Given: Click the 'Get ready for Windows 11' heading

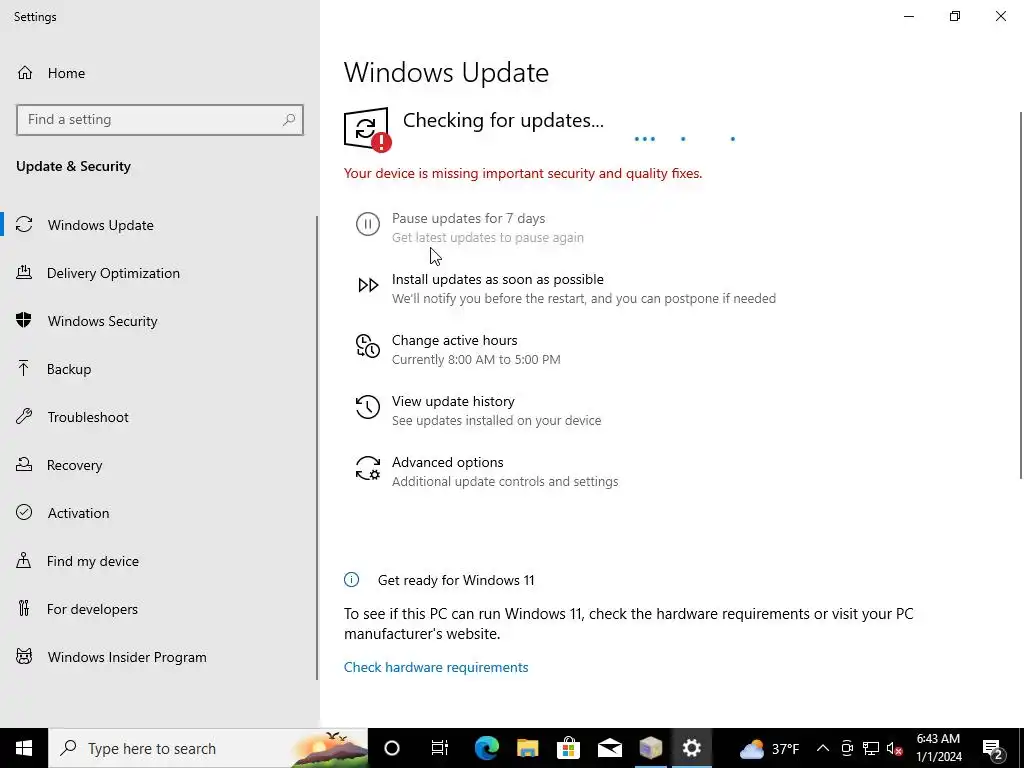Looking at the screenshot, I should (x=456, y=580).
